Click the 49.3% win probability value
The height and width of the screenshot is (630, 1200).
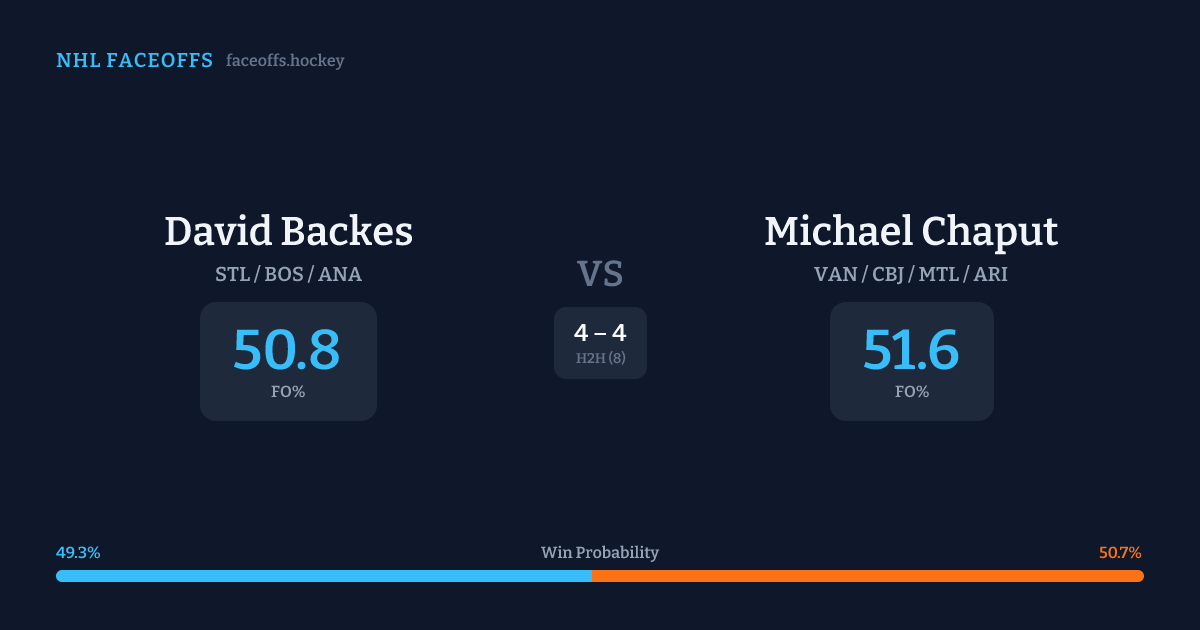click(x=78, y=553)
